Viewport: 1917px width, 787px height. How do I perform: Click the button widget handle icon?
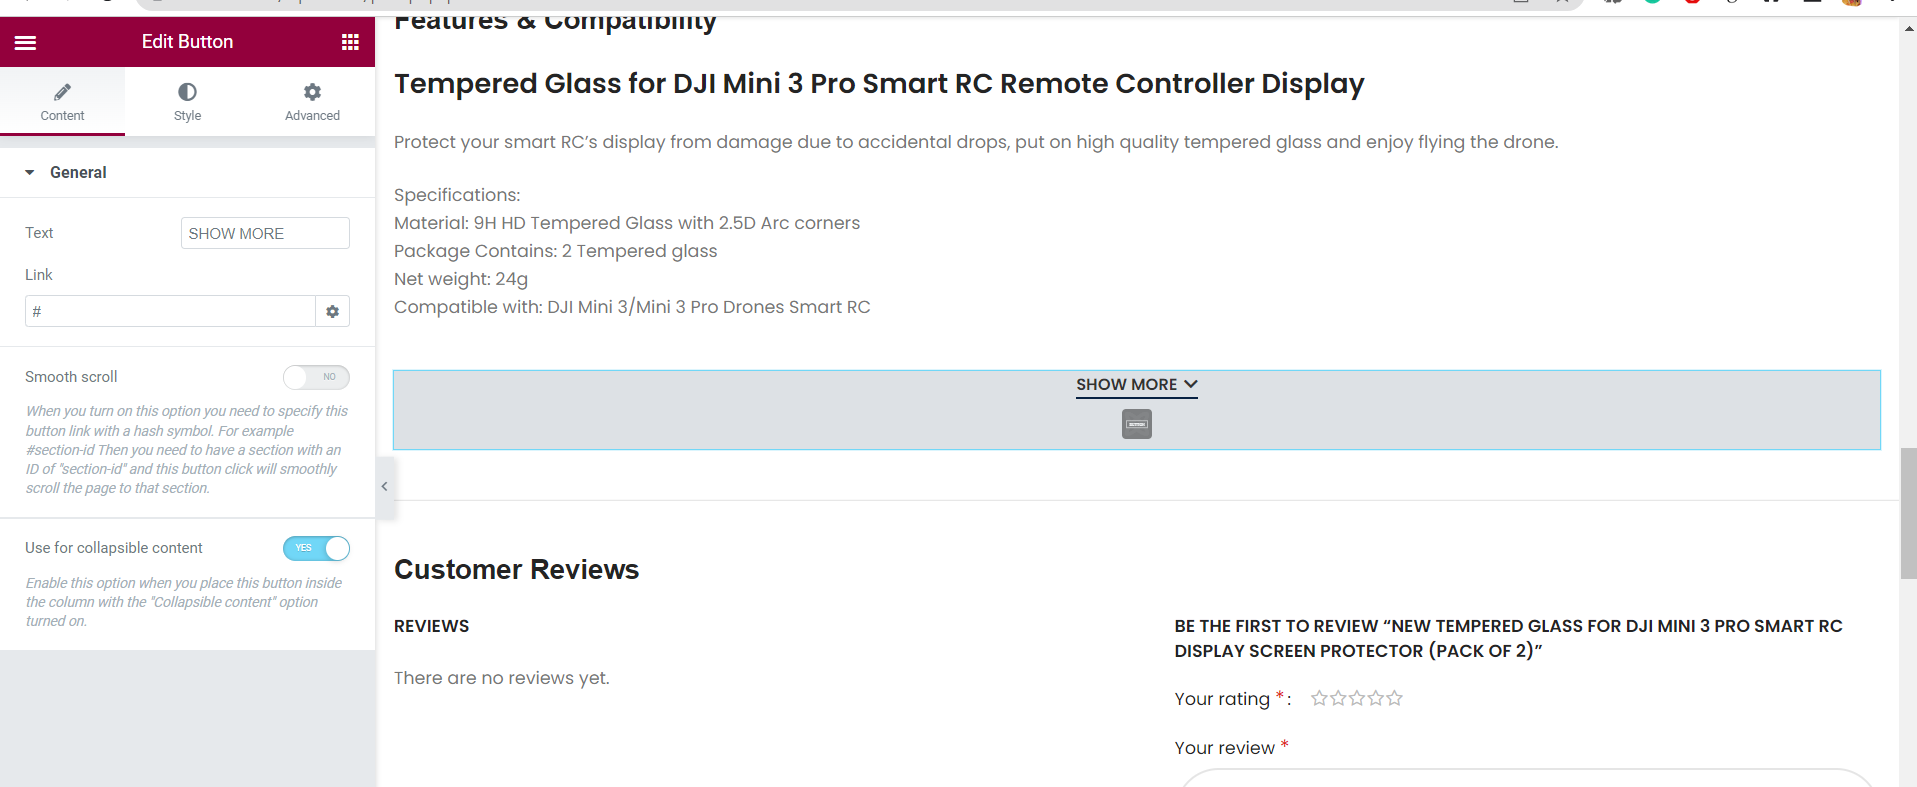pos(1136,425)
